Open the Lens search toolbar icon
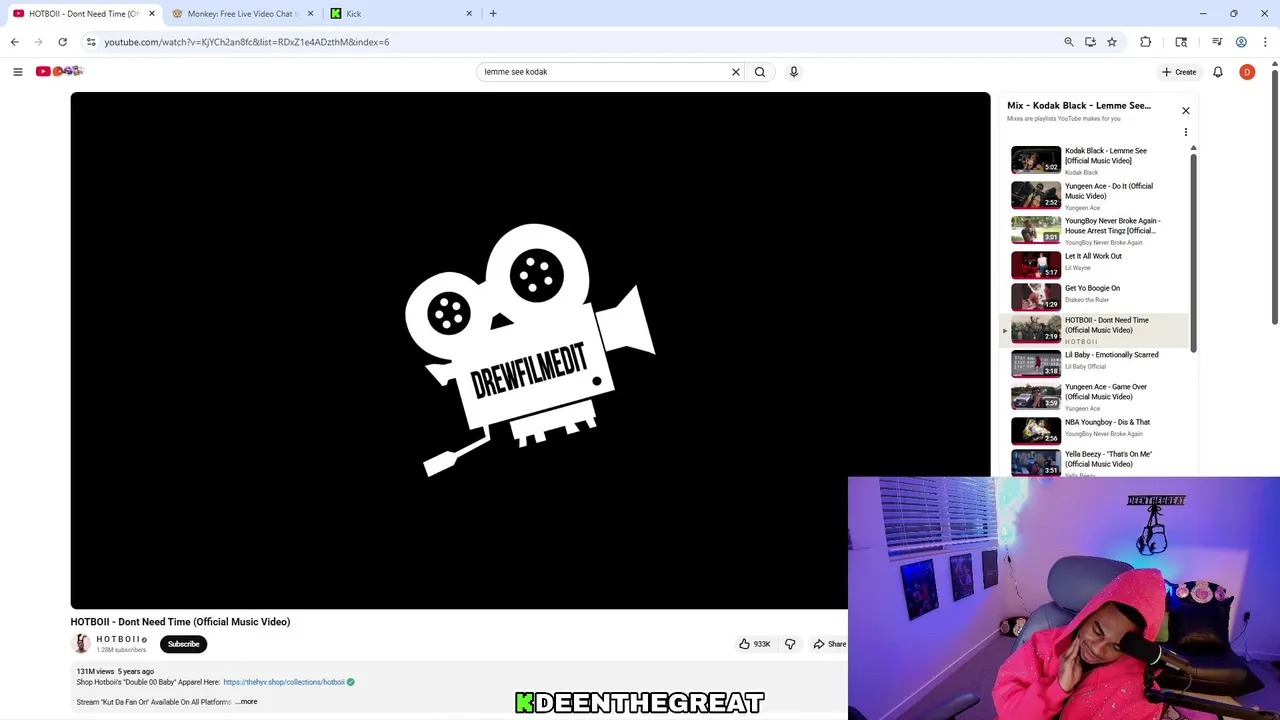The image size is (1280, 720). click(x=1181, y=42)
